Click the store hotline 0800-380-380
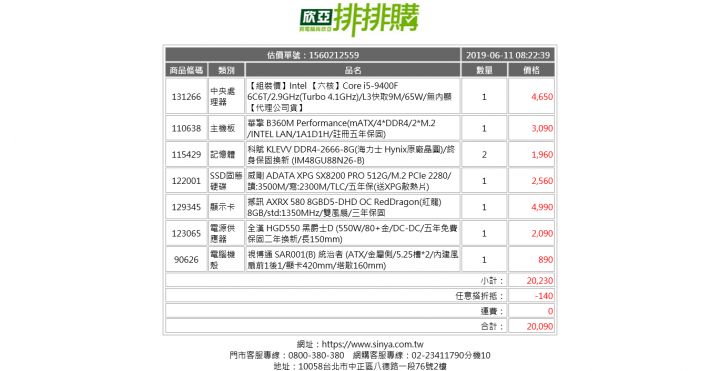The image size is (720, 371). 316,355
